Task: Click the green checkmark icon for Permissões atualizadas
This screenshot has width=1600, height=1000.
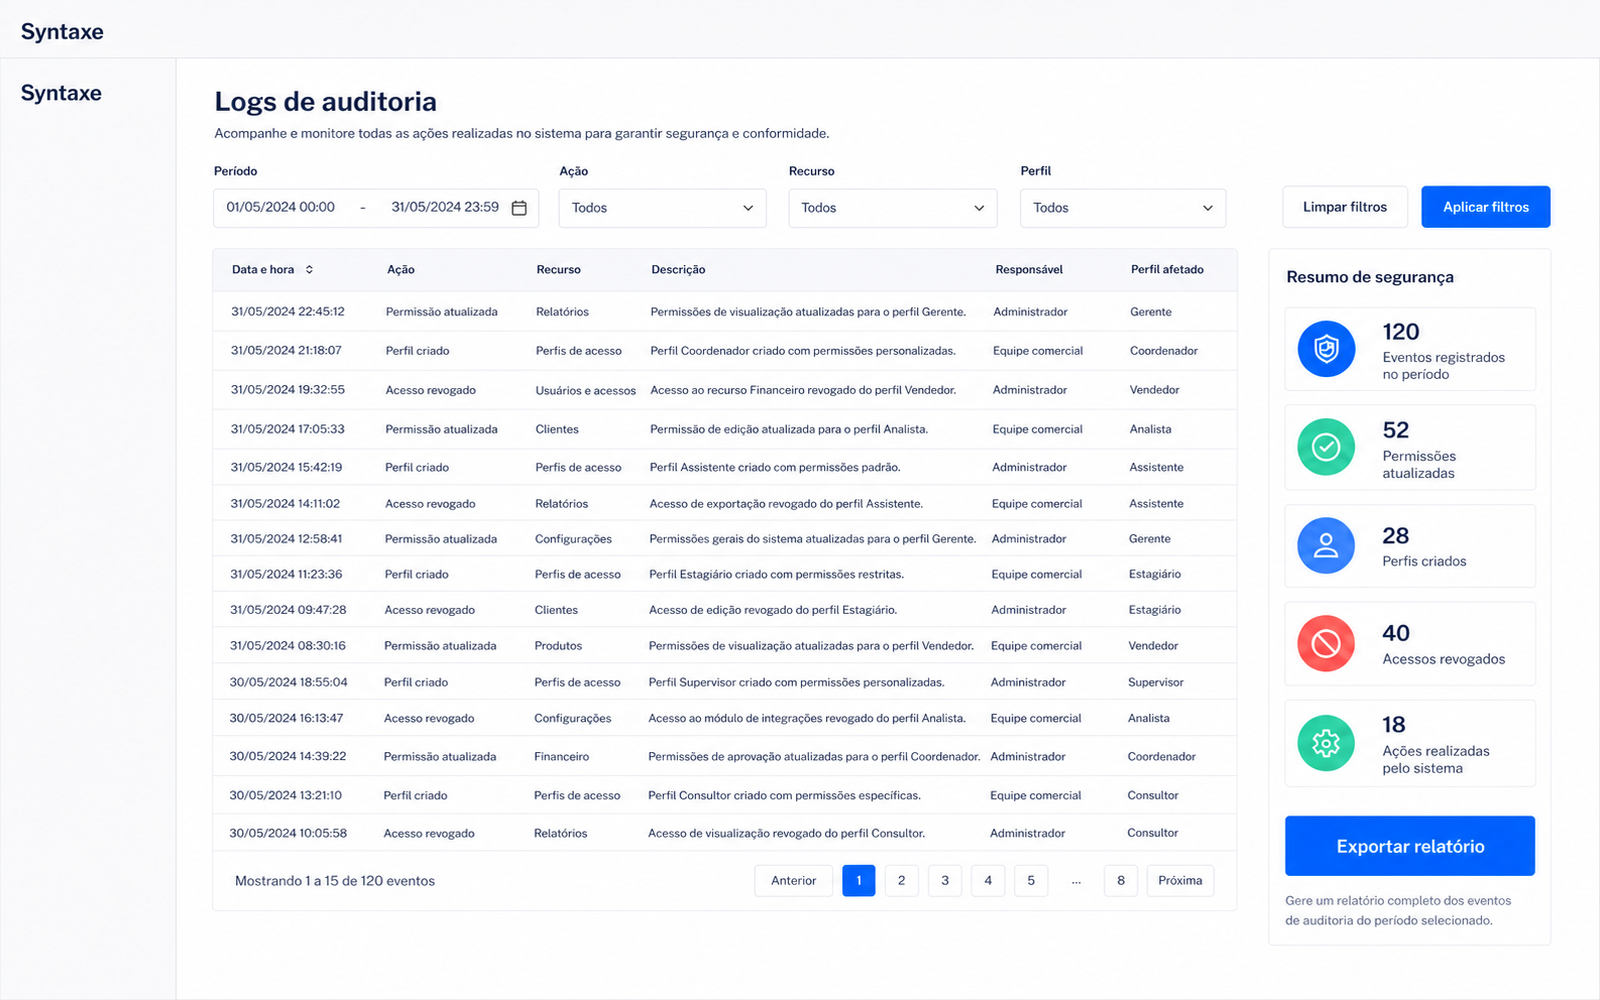Action: tap(1326, 447)
